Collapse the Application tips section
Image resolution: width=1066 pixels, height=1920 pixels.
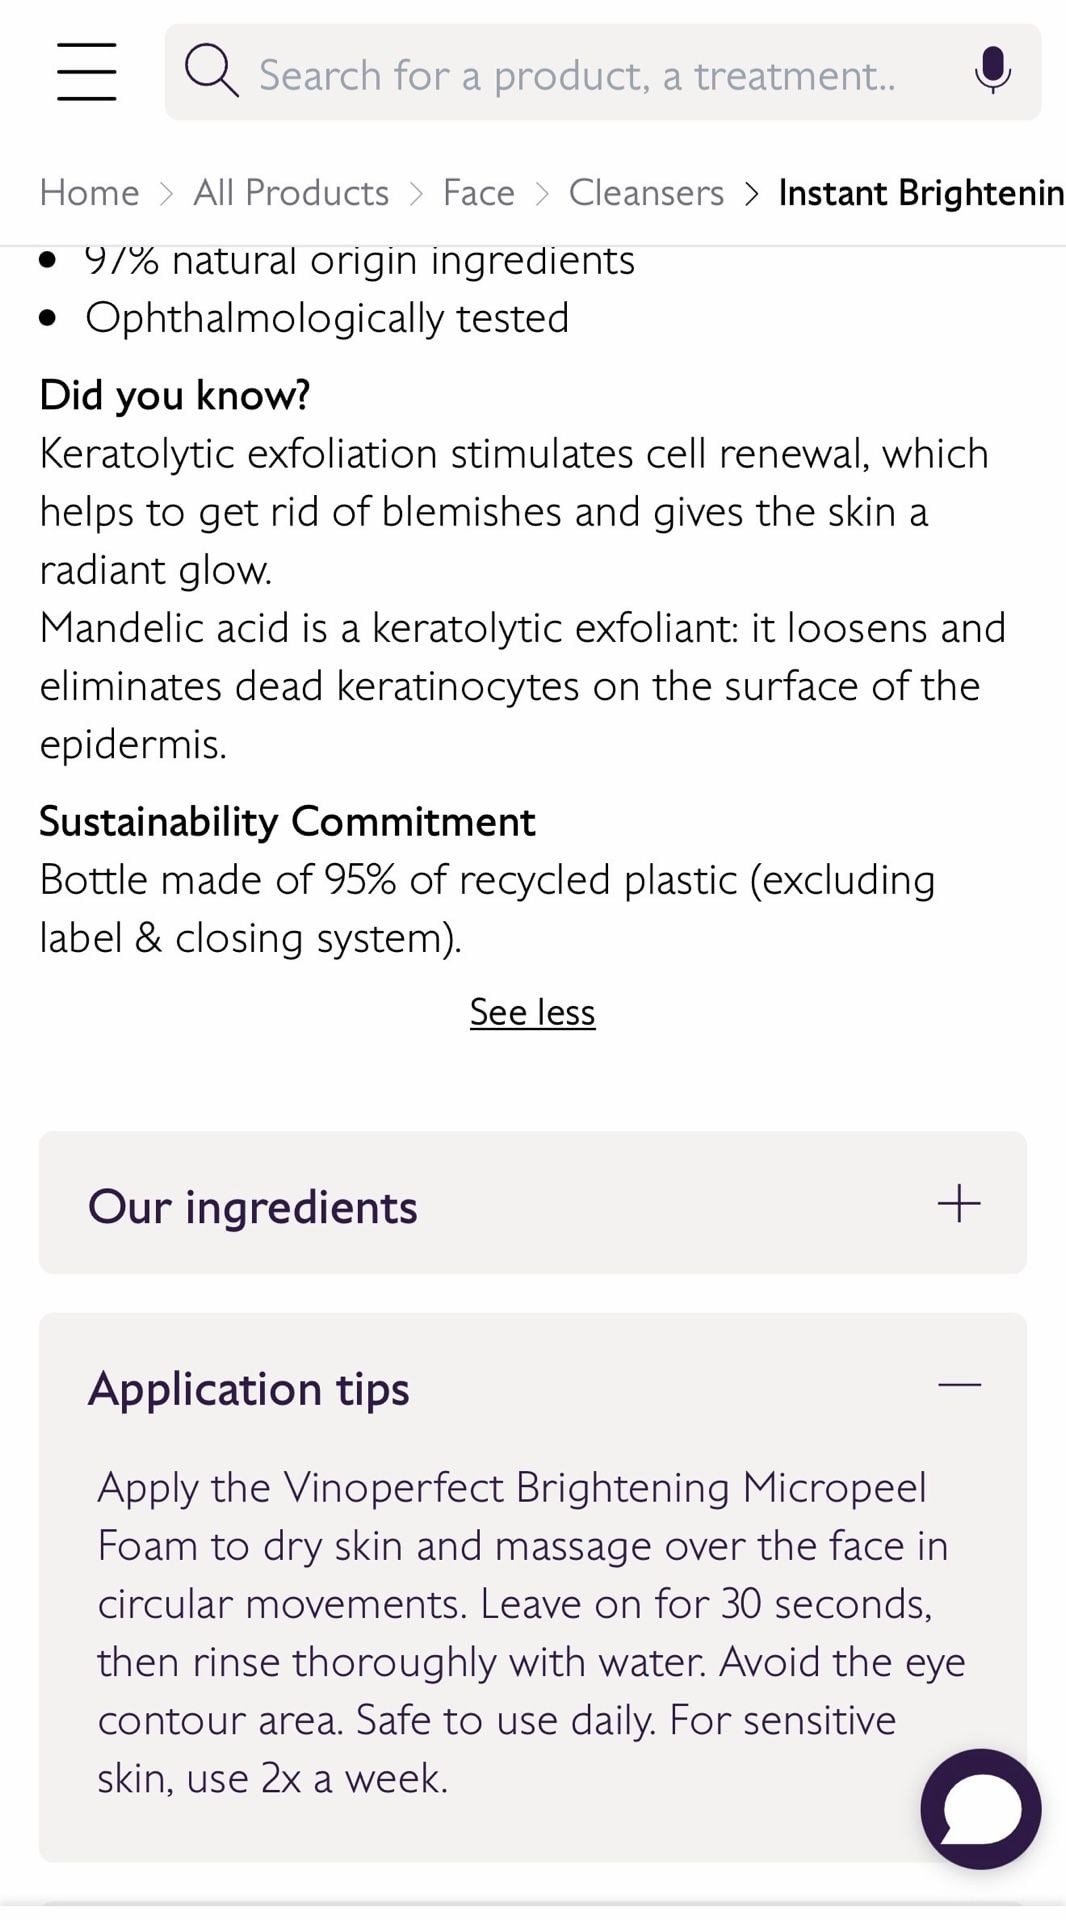click(x=533, y=1388)
